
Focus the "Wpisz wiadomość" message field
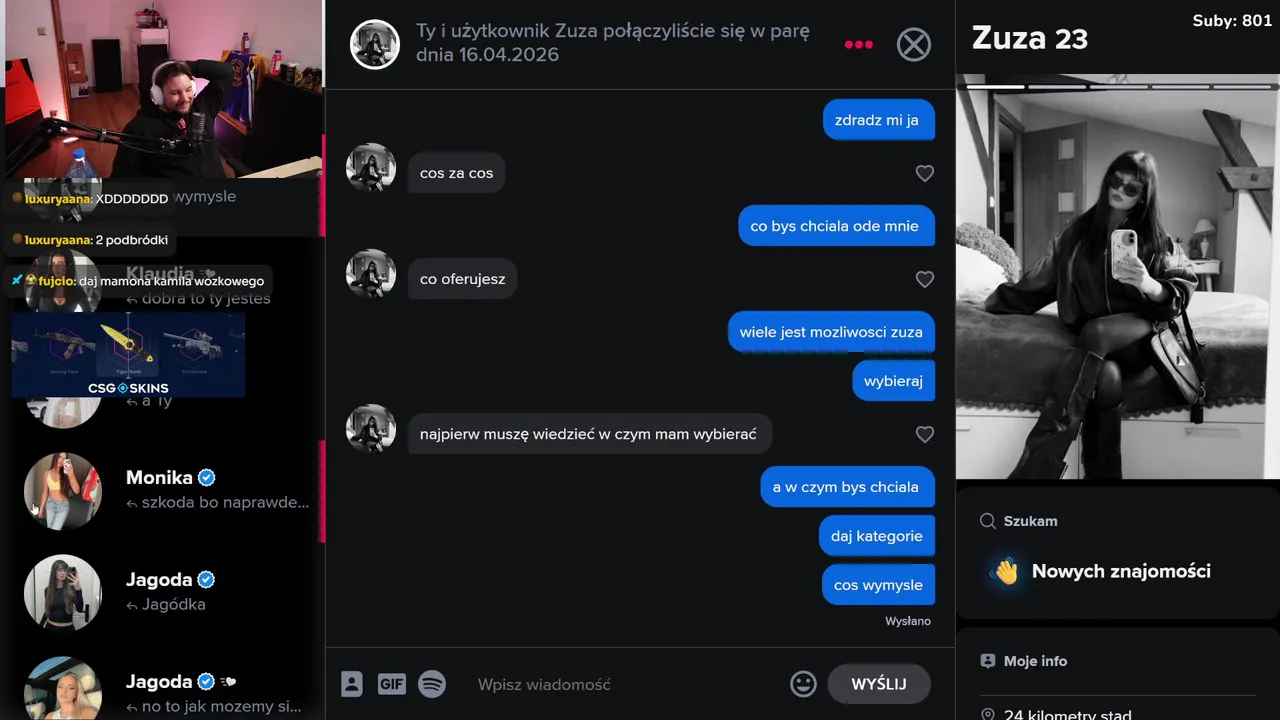[x=625, y=684]
